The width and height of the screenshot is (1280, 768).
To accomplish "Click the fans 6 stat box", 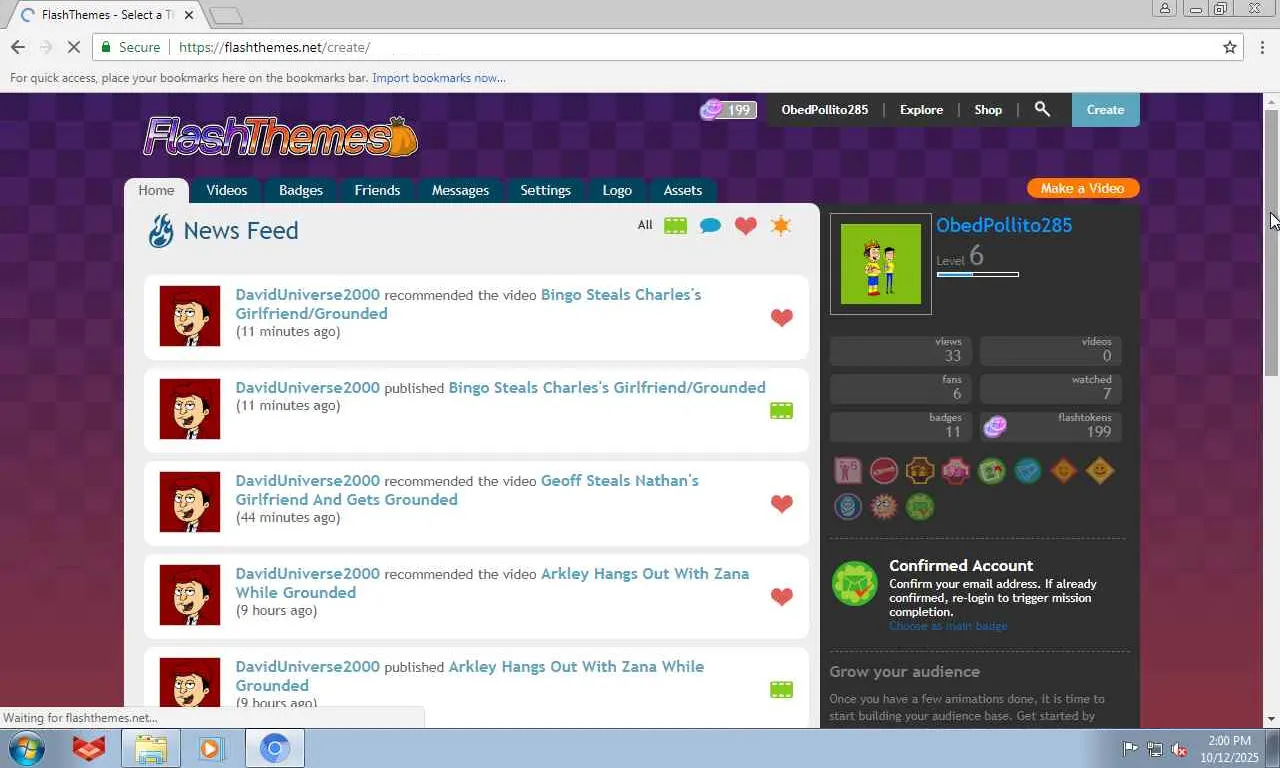I will tap(901, 388).
